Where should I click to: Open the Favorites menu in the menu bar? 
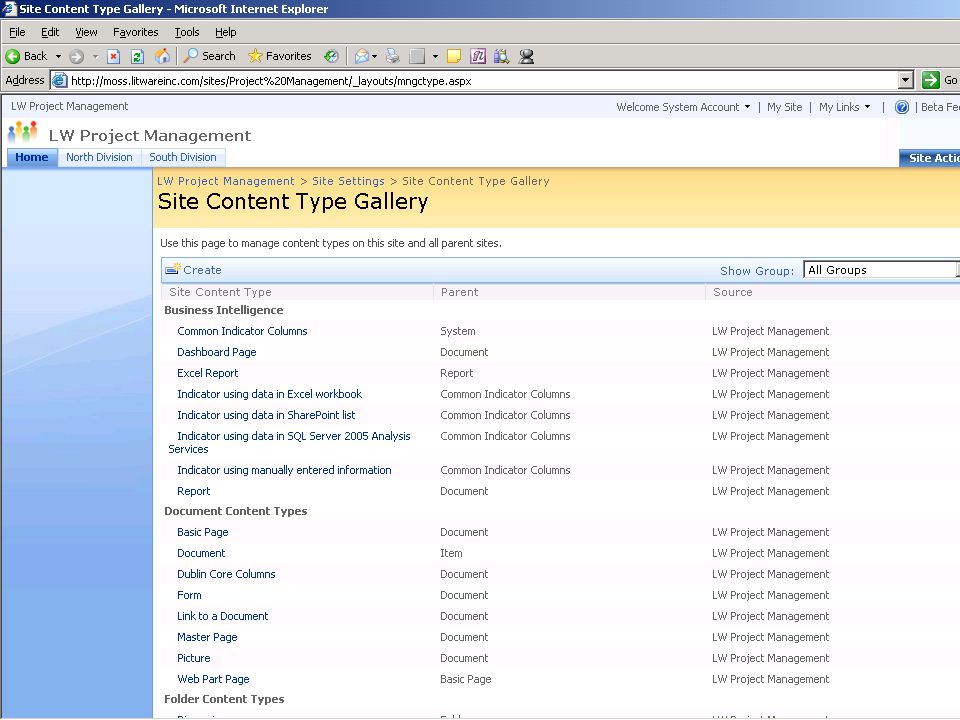[x=135, y=32]
